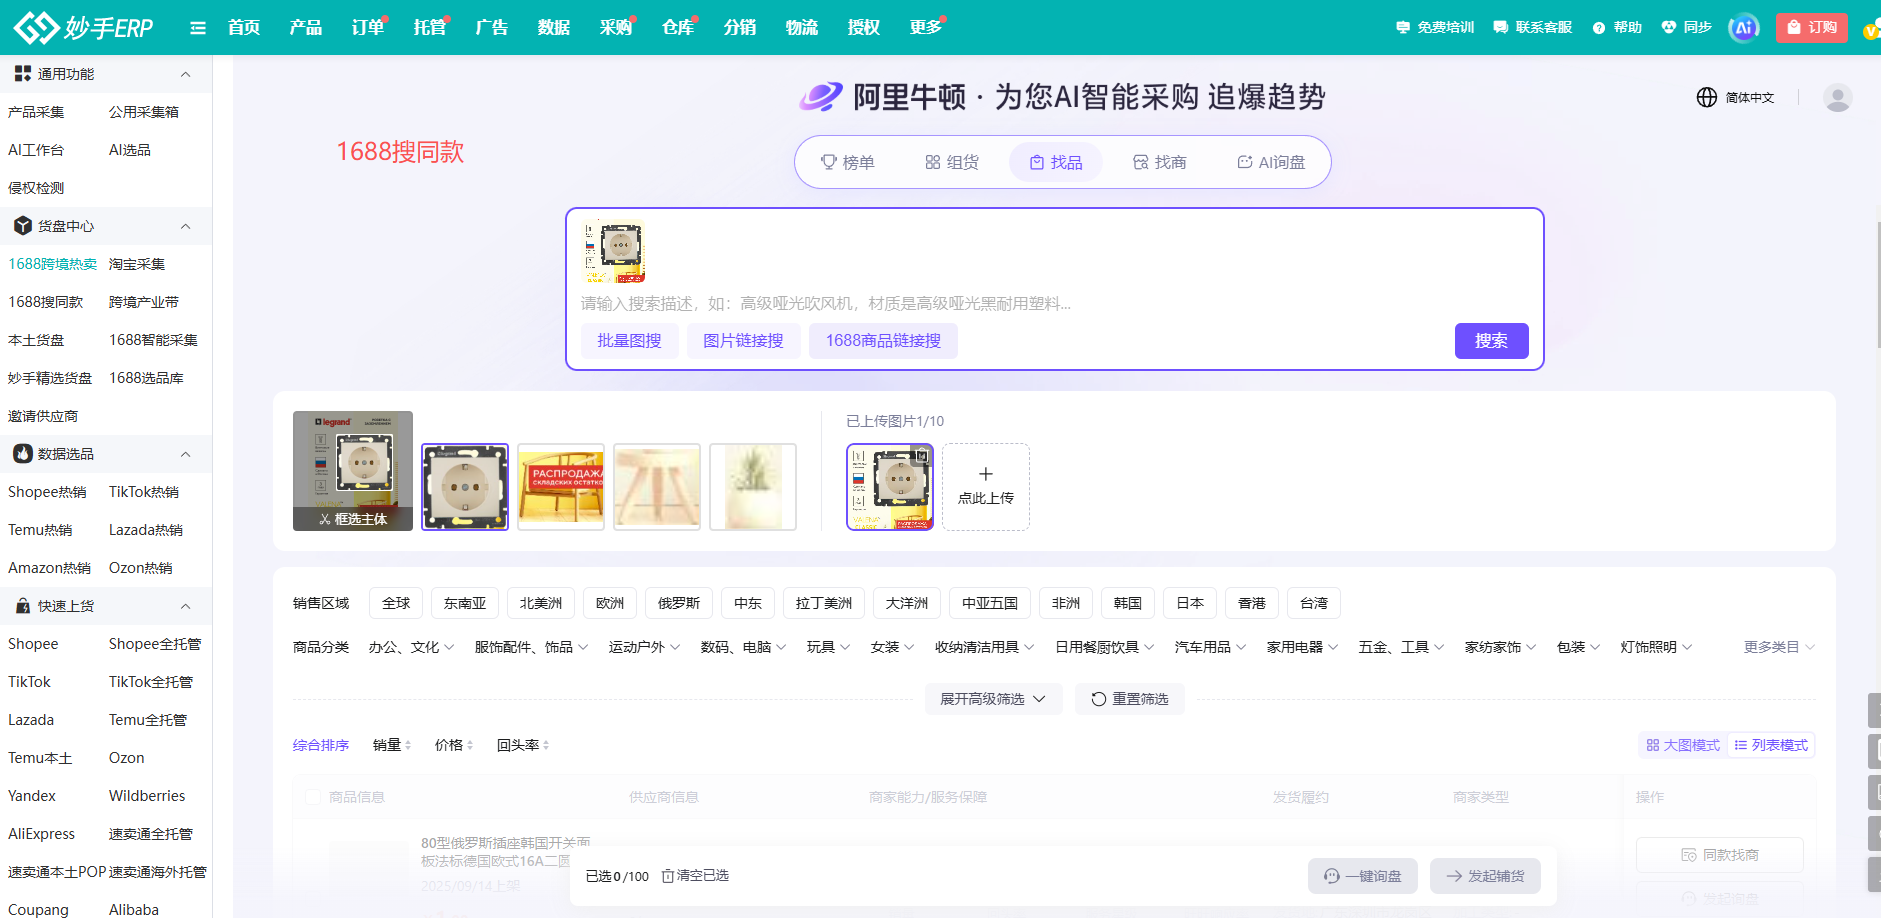Click the 发起铺货 button
This screenshot has height=918, width=1881.
click(1485, 876)
